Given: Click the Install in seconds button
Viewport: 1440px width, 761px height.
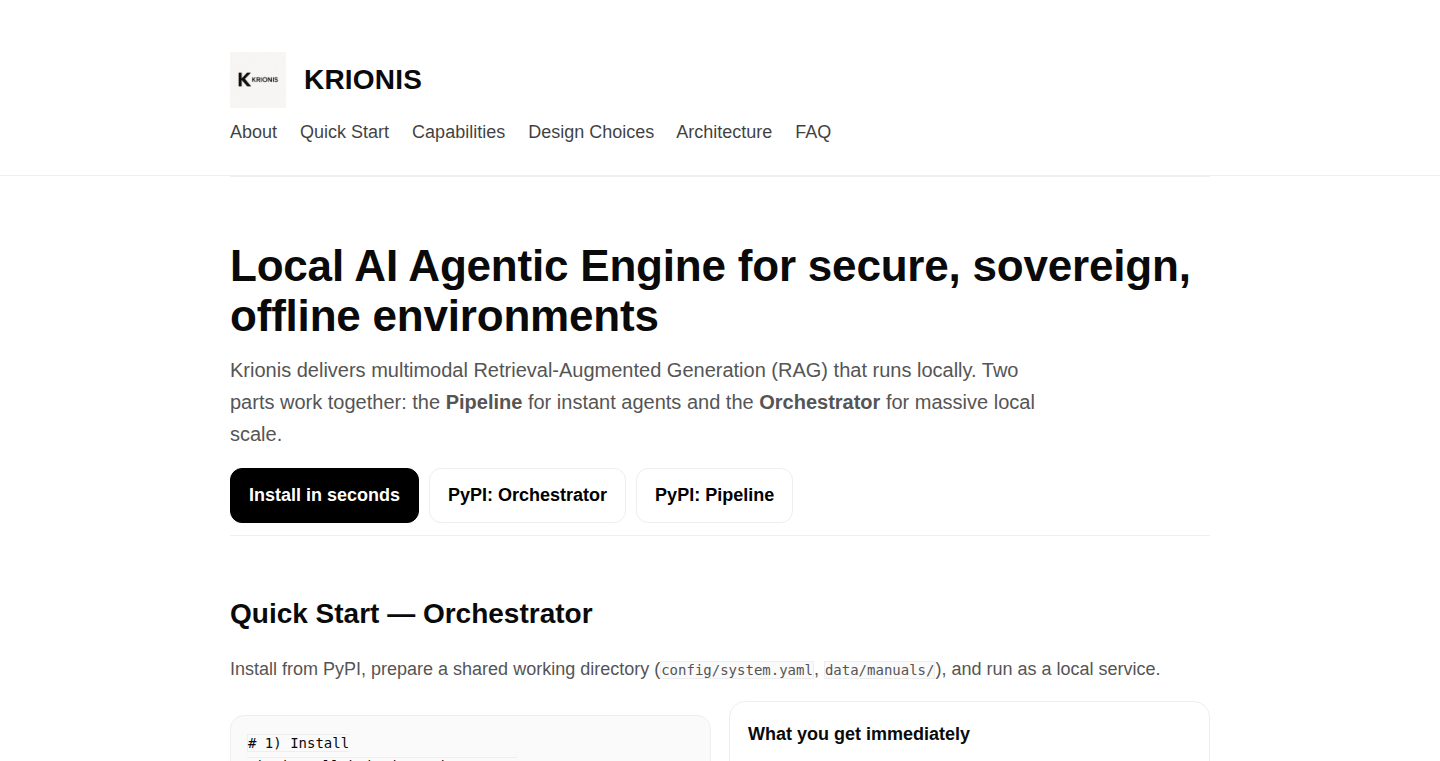Looking at the screenshot, I should [324, 495].
